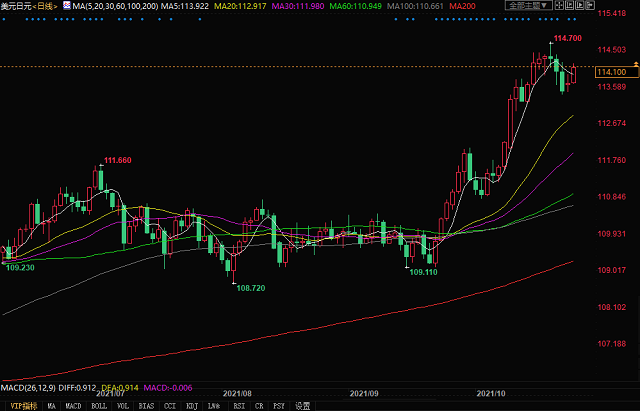Select the RSI indicator tab
Image resolution: width=640 pixels, height=411 pixels.
[239, 406]
